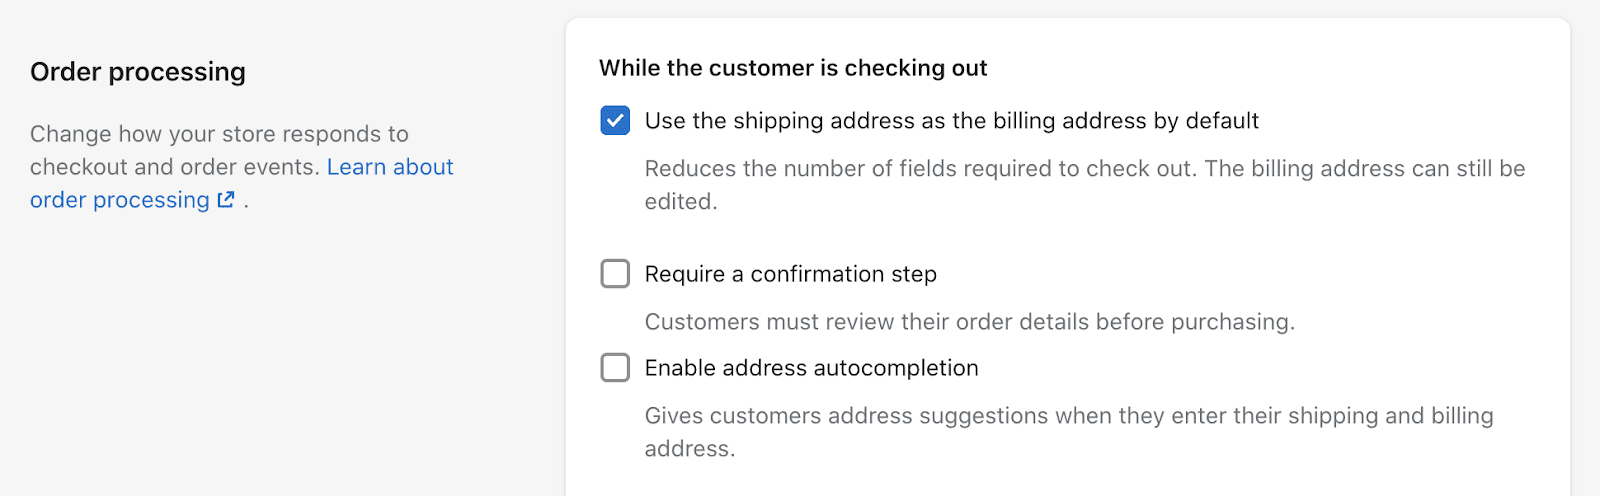Open the Learn about order processing link
This screenshot has width=1600, height=496.
[x=242, y=183]
